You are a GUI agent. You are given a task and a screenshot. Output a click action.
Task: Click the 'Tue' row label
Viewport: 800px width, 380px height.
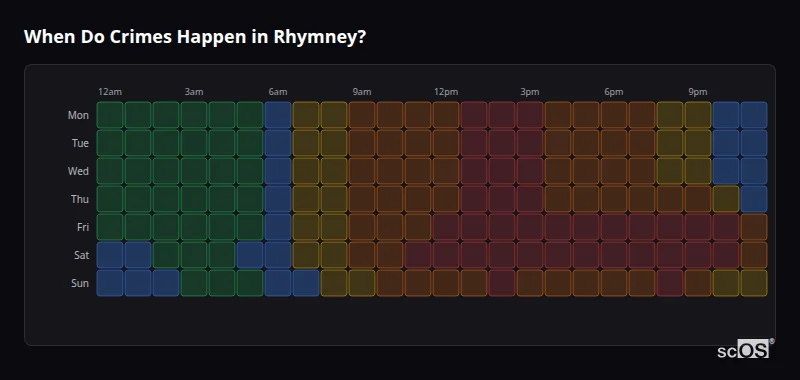click(x=80, y=143)
